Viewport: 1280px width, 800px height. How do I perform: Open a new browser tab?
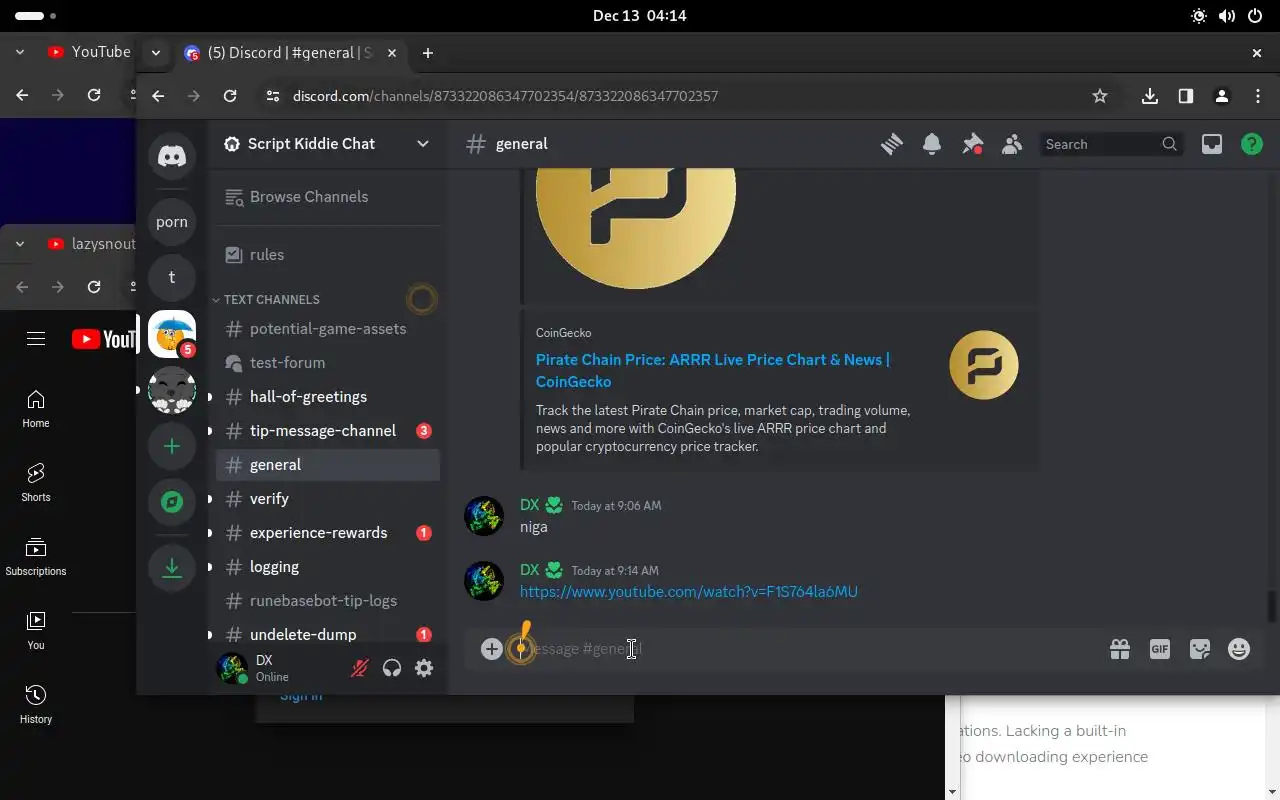tap(428, 53)
